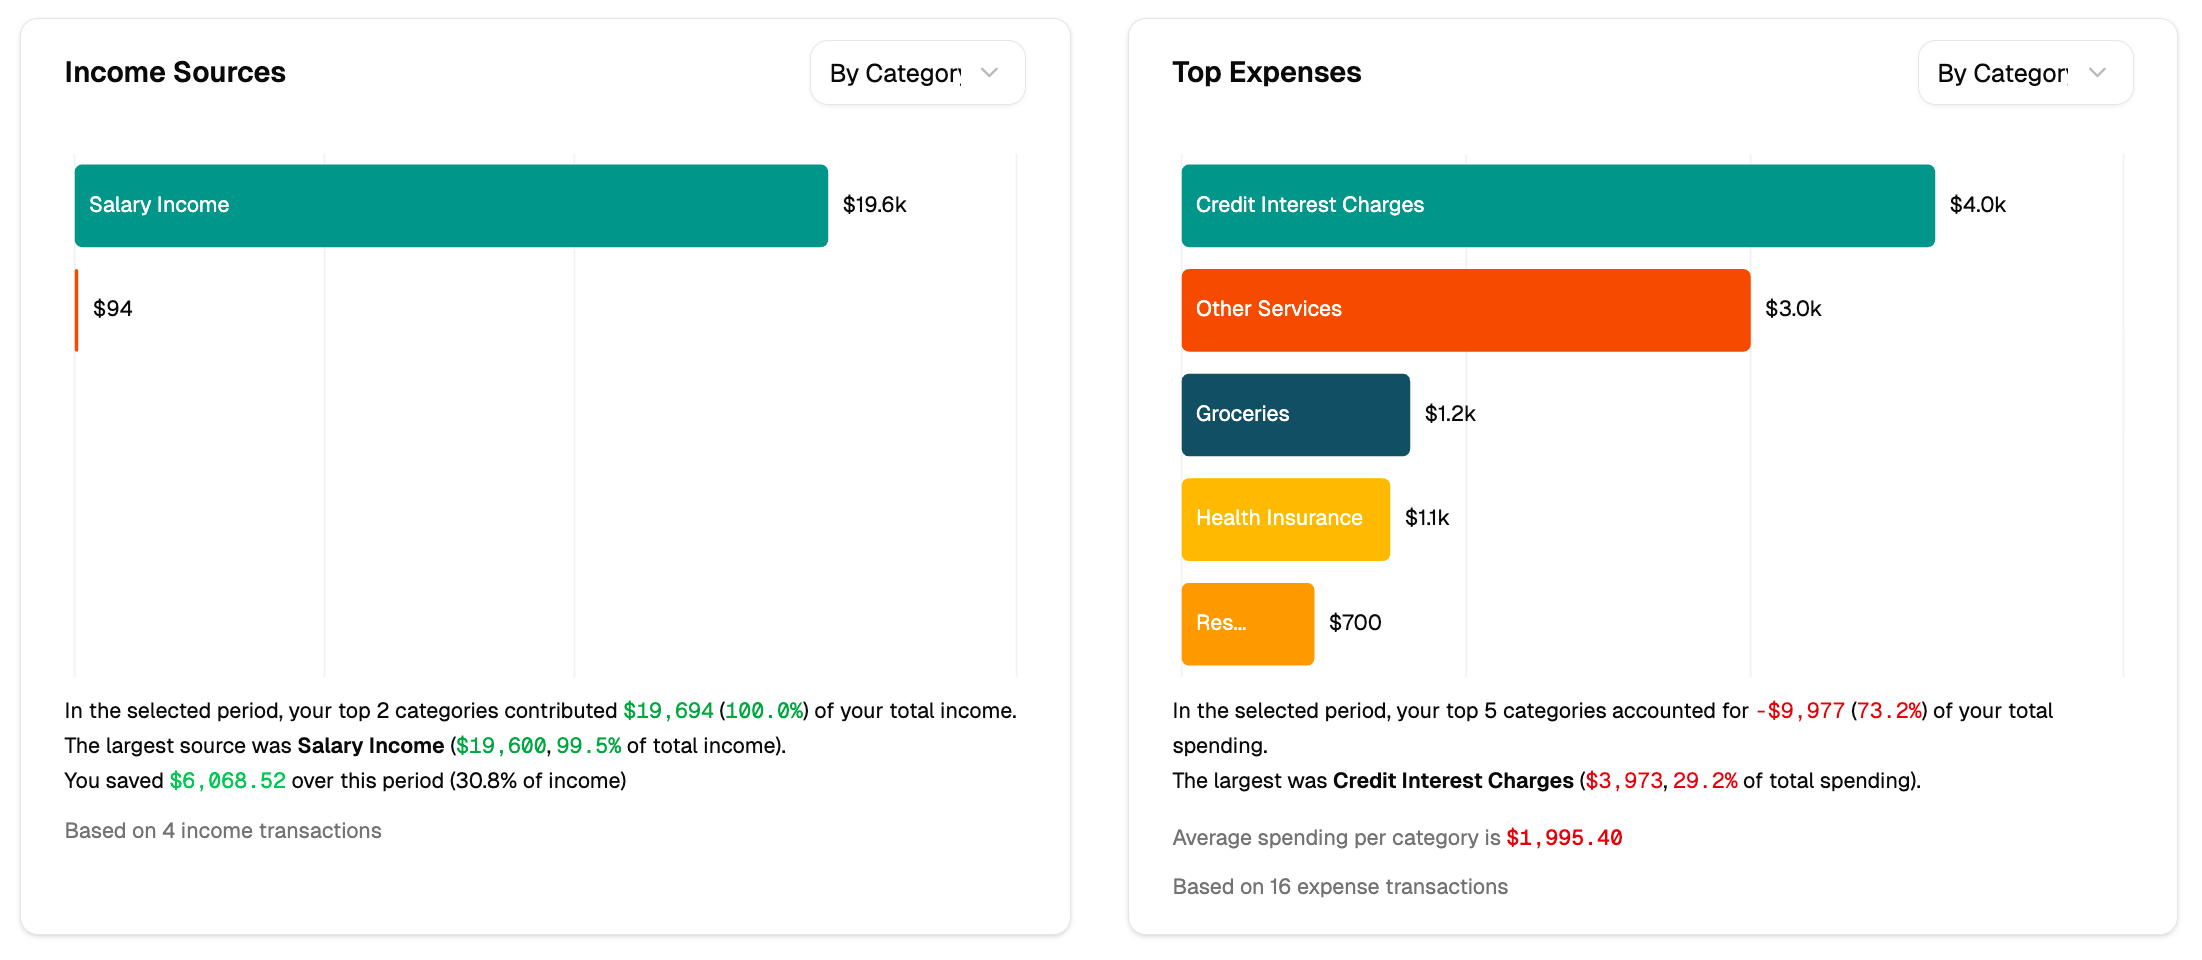This screenshot has height=960, width=2202.
Task: Expand the chevron on Top Expenses filter
Action: 2098,72
